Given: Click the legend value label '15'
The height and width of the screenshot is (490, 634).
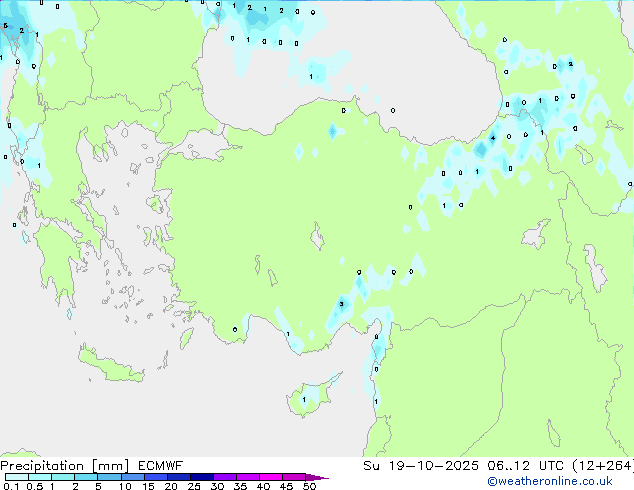Looking at the screenshot, I should pyautogui.click(x=148, y=486).
